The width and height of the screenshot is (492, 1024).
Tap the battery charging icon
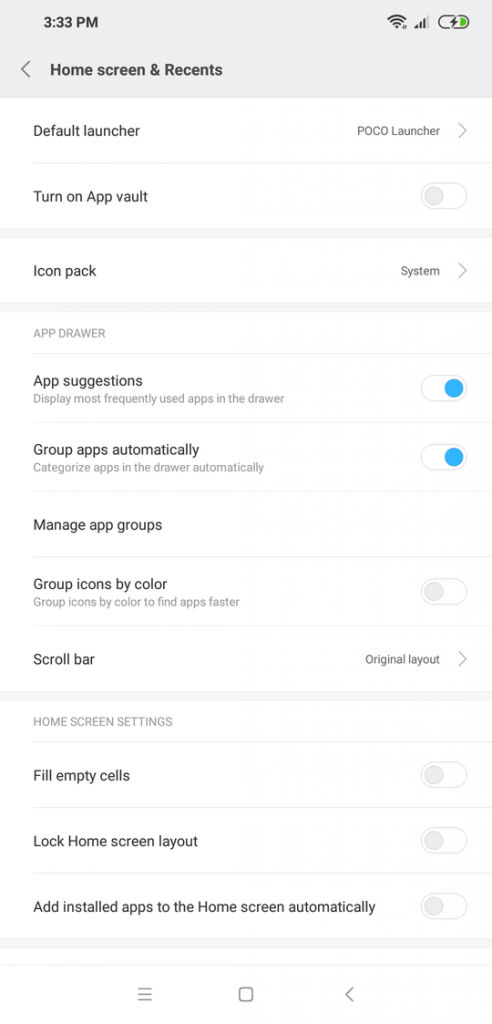click(453, 22)
